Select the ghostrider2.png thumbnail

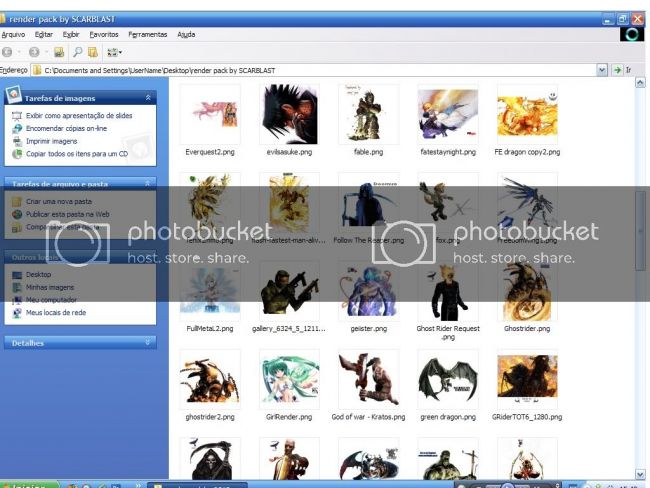point(210,379)
